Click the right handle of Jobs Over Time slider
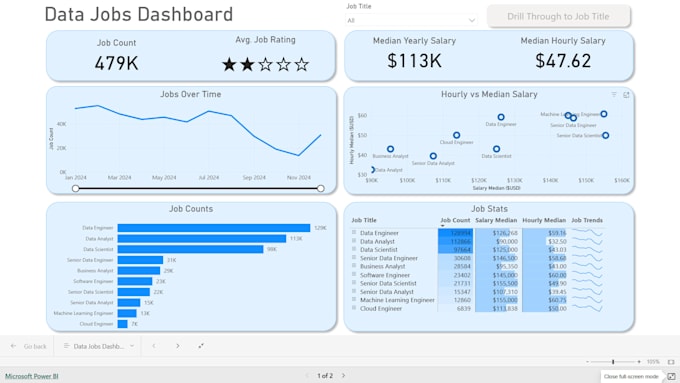The image size is (680, 383). pyautogui.click(x=320, y=188)
